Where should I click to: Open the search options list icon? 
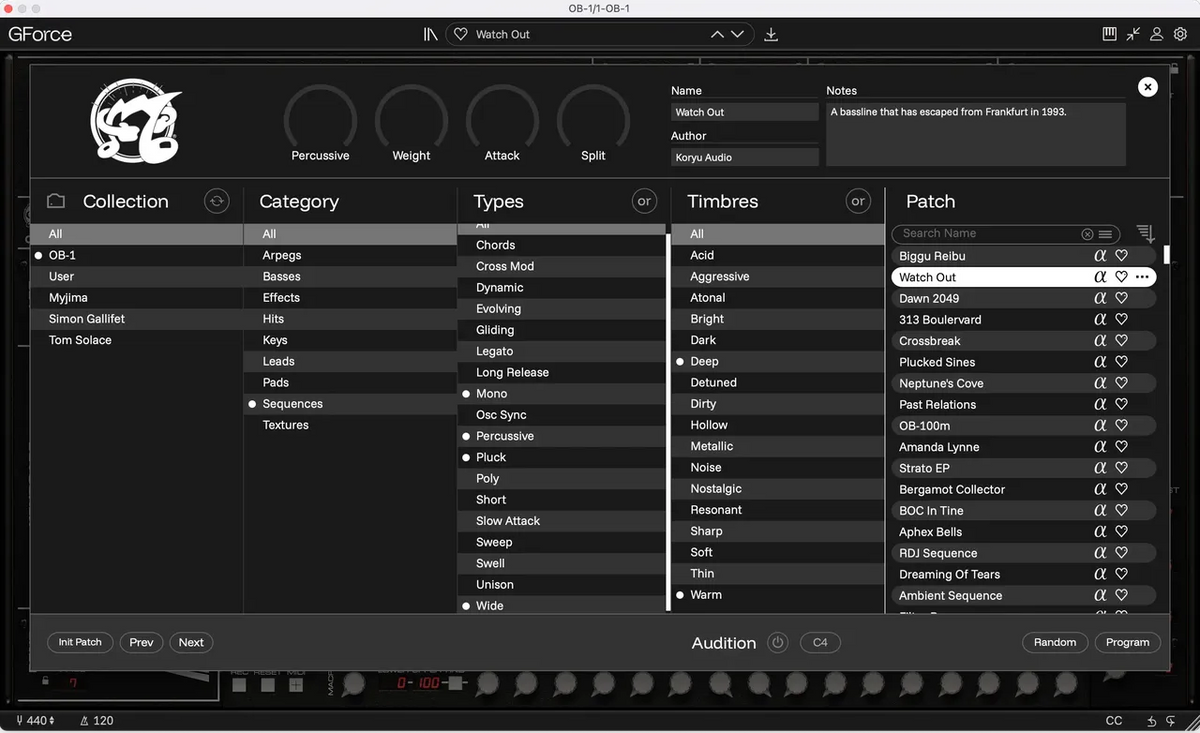pos(1105,234)
